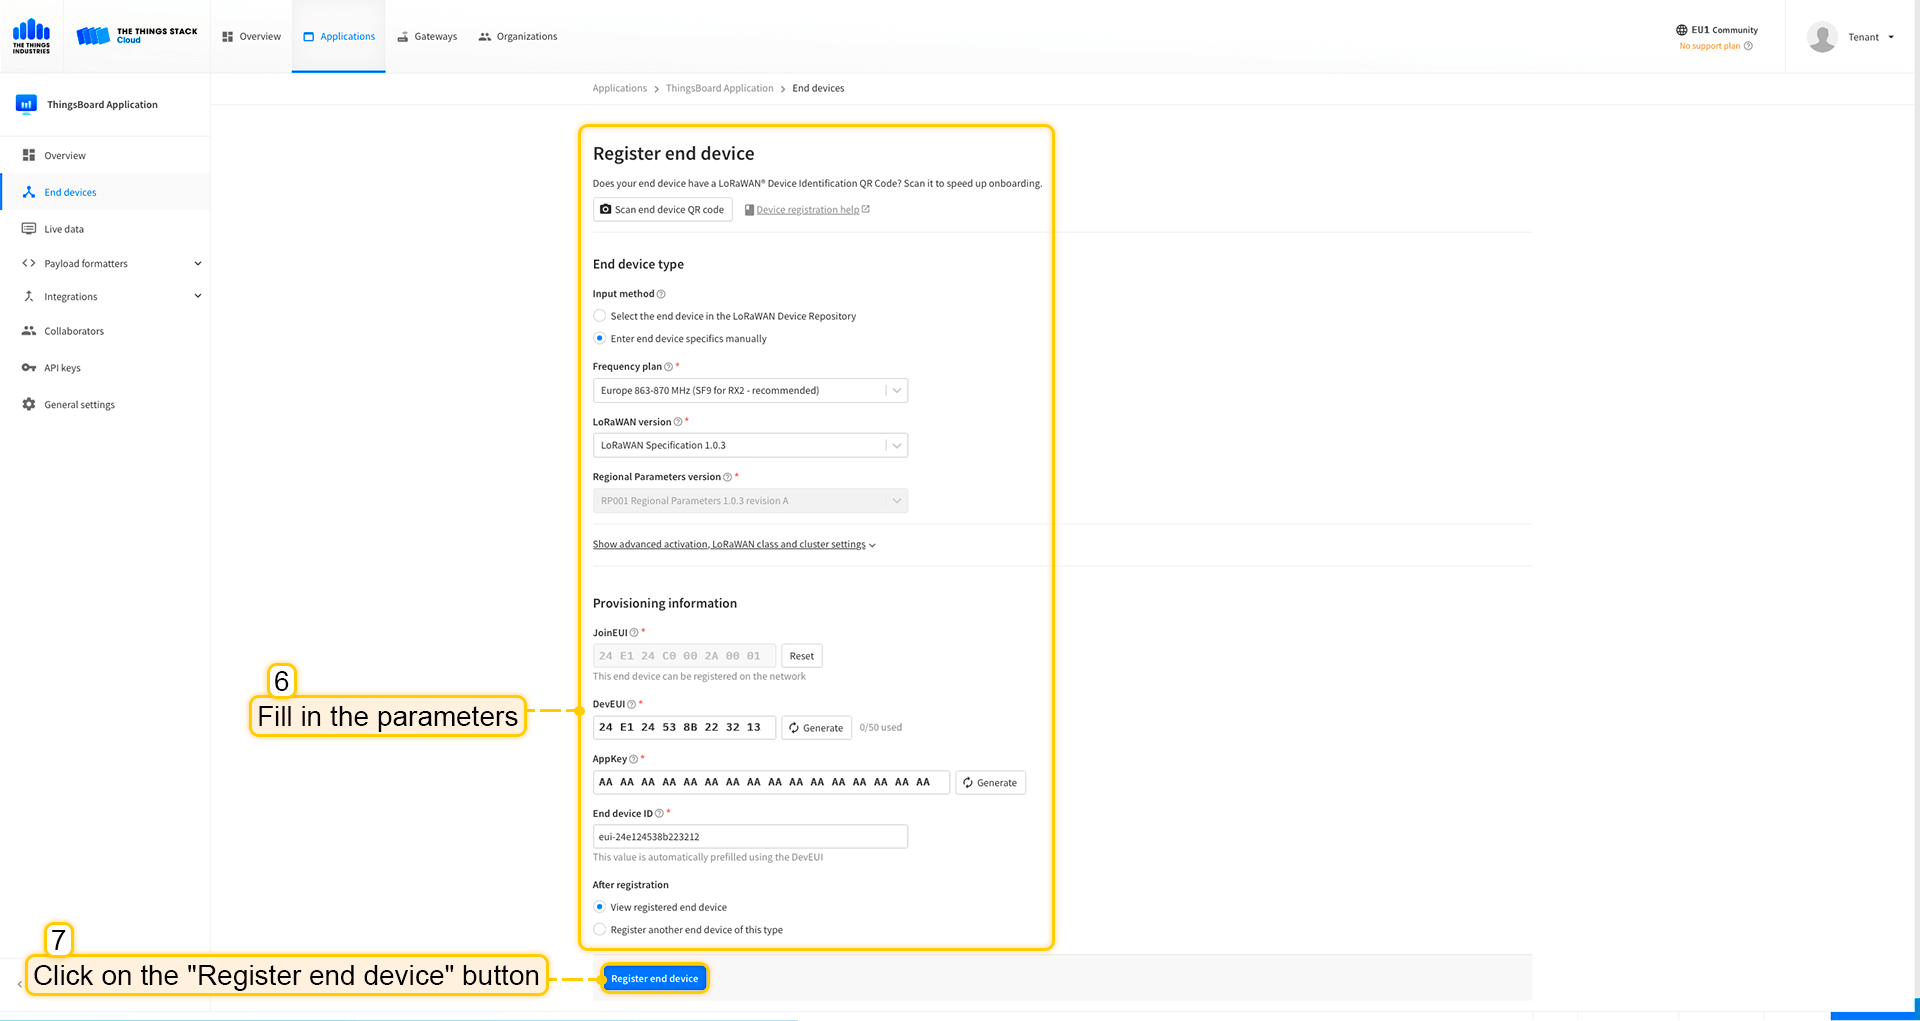
Task: Open the Organizations tab
Action: 518,37
